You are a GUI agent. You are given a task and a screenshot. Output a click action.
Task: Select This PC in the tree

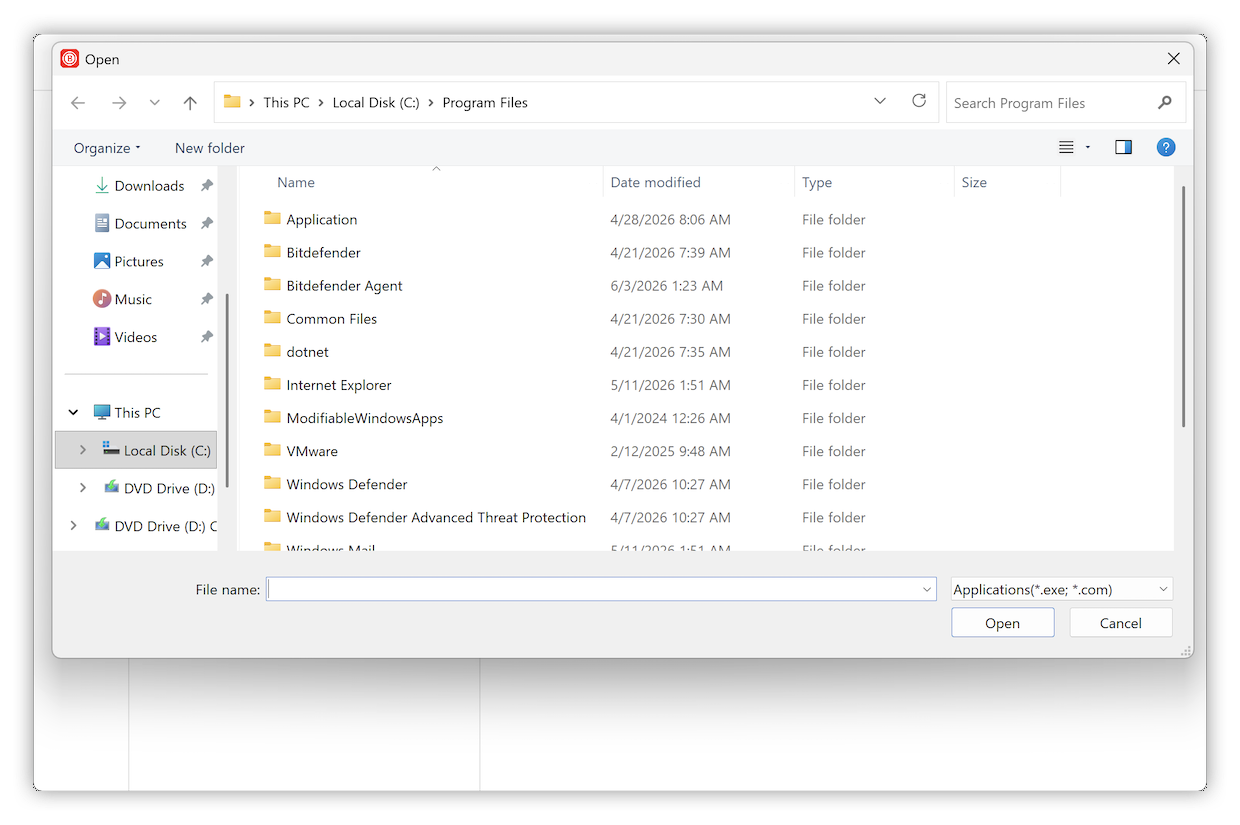137,413
